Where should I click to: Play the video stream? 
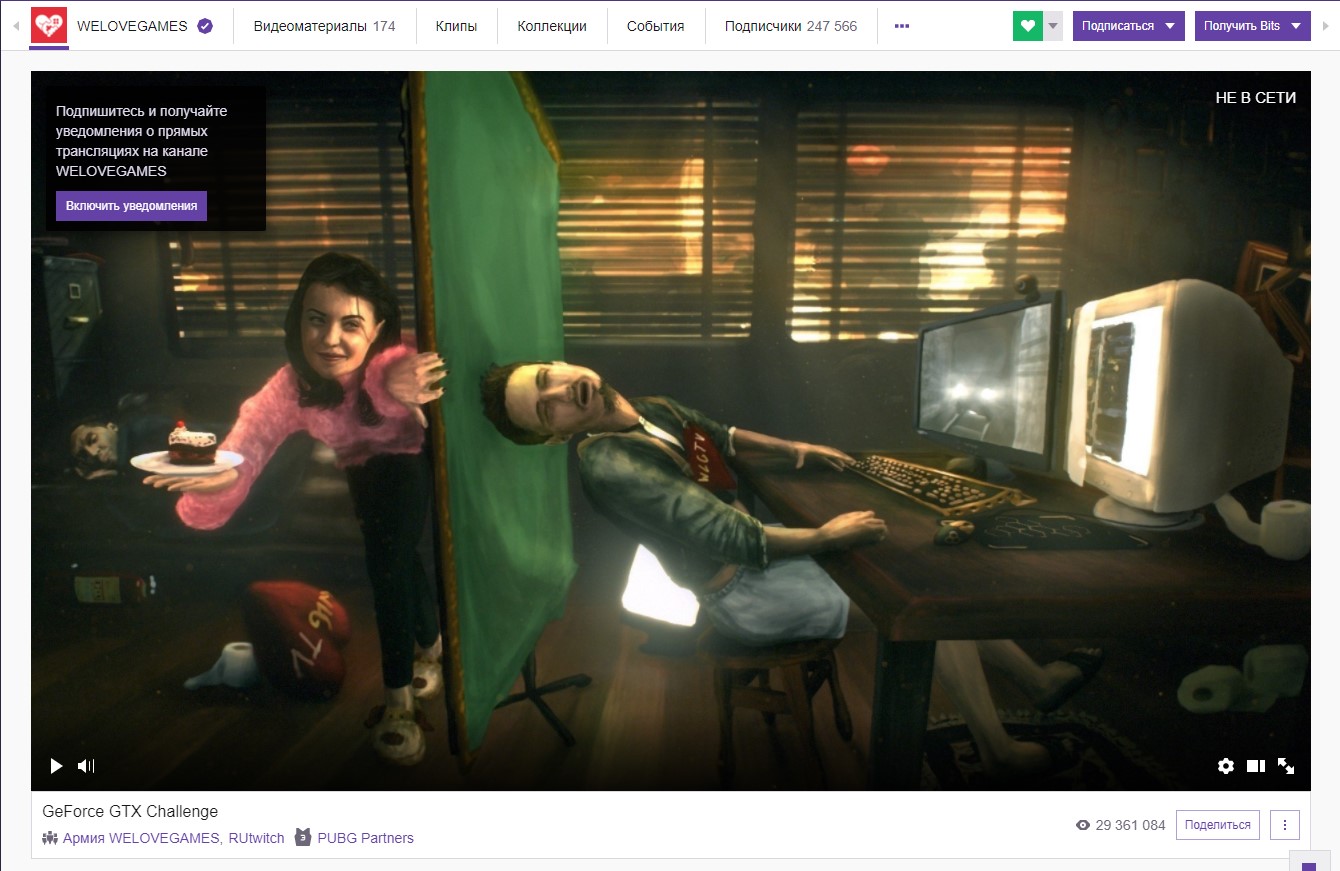(x=56, y=766)
